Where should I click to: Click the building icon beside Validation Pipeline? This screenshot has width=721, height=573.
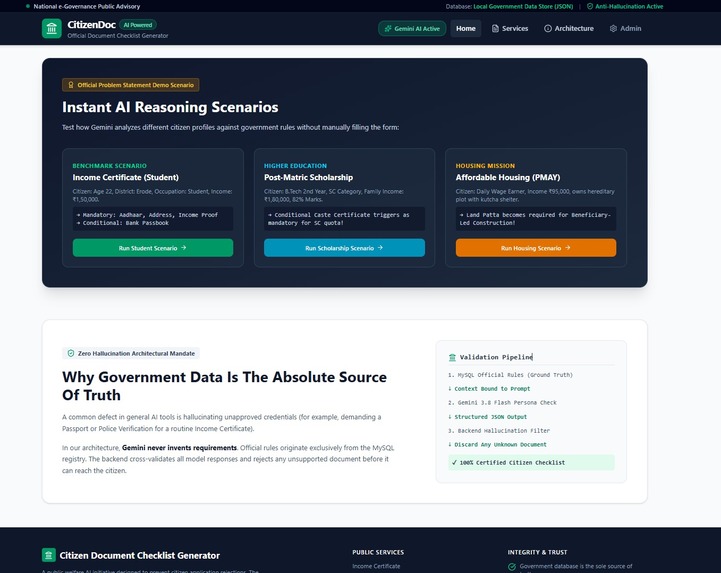452,357
